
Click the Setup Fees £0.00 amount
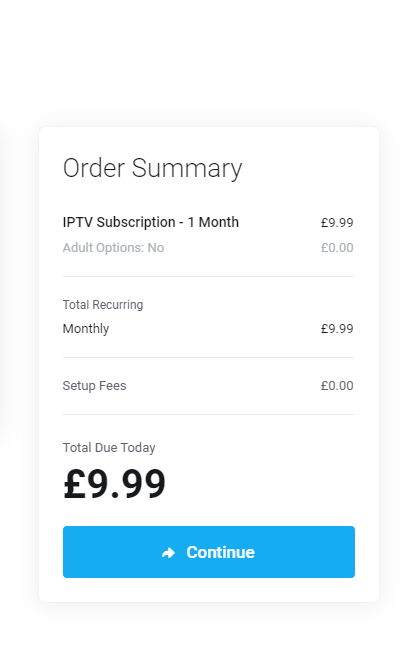(337, 385)
